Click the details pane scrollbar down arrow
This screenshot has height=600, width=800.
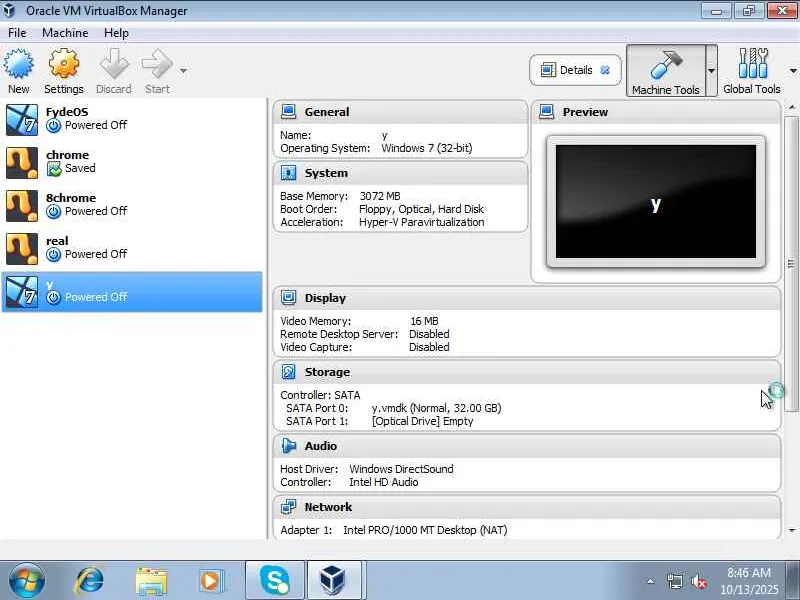[x=791, y=531]
